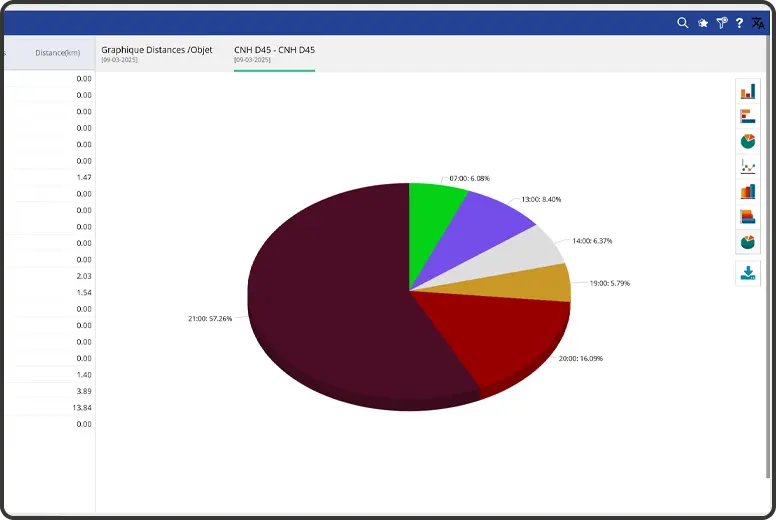
Task: Open the help question mark
Action: click(x=739, y=23)
